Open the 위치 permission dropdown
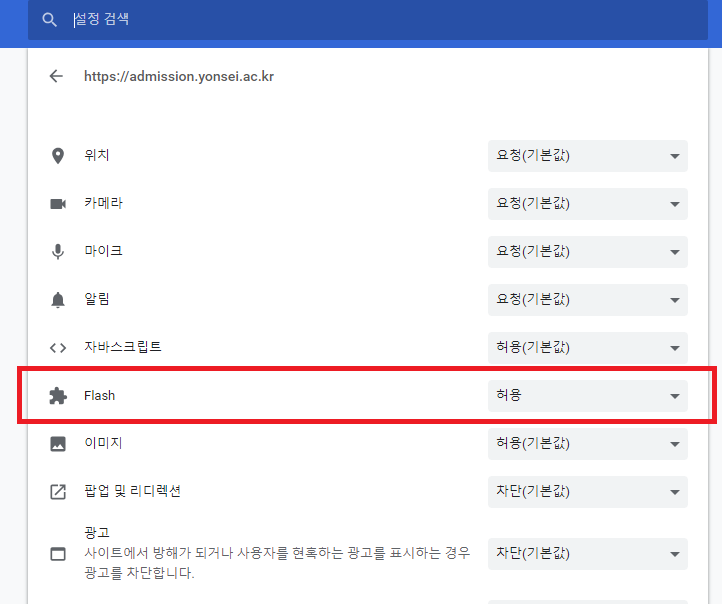 588,156
